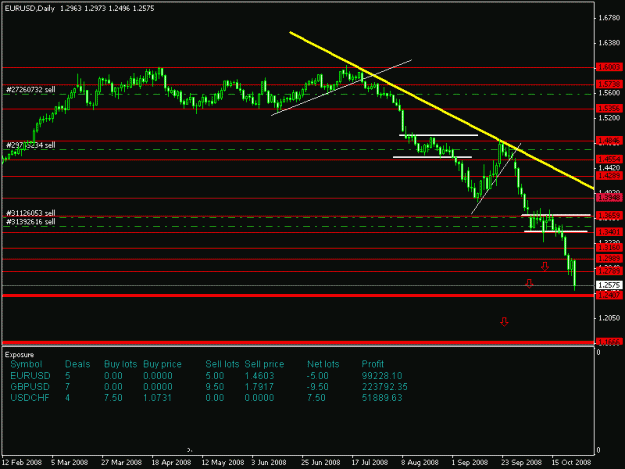Select the yellow descending trendline
625x469 pixels.
point(441,110)
